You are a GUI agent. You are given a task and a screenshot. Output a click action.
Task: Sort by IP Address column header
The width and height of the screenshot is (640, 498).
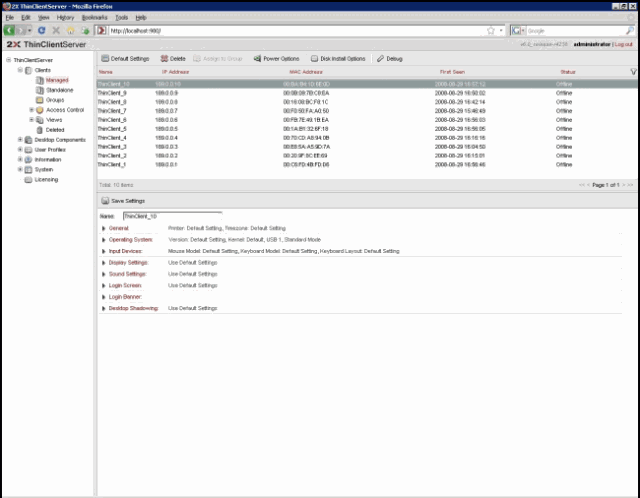(x=176, y=72)
